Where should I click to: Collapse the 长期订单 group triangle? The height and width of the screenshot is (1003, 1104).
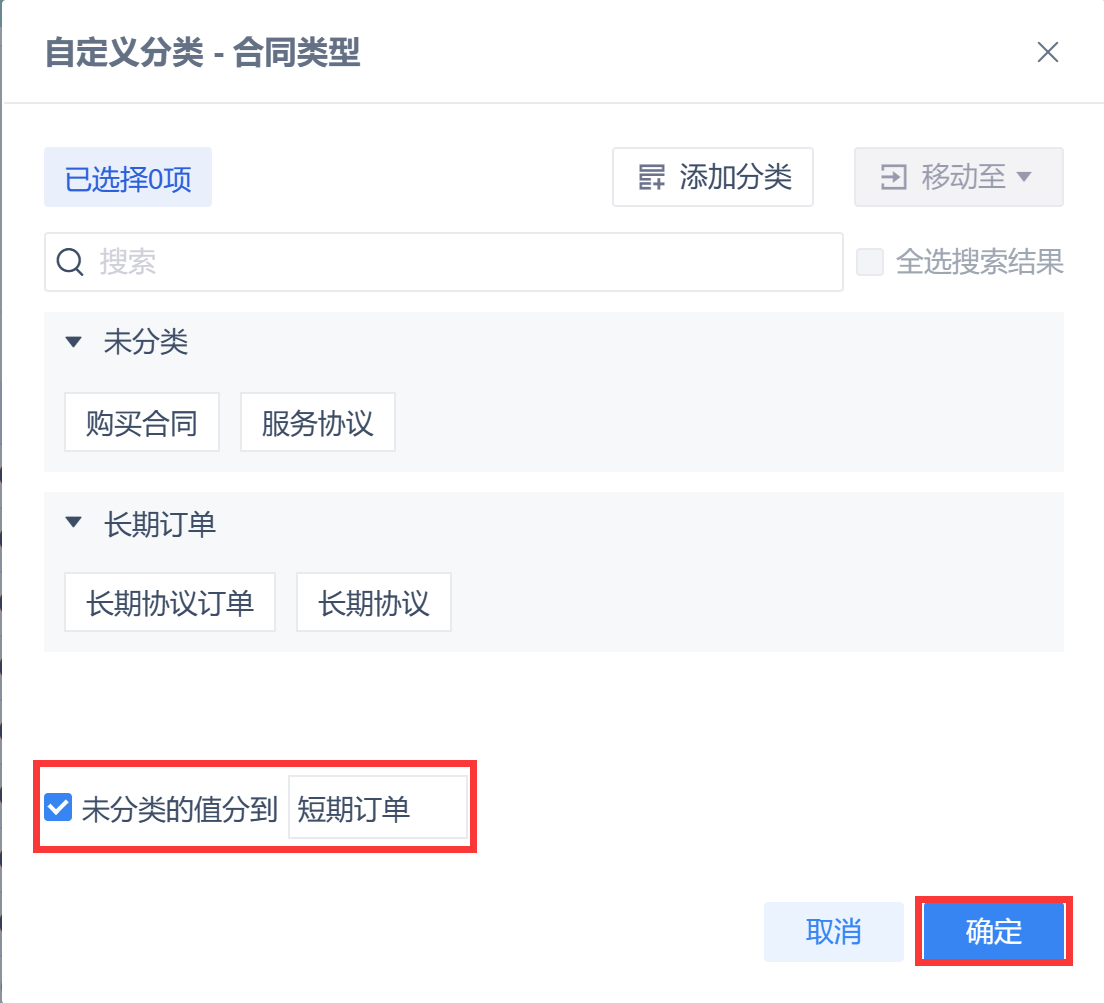click(x=73, y=523)
